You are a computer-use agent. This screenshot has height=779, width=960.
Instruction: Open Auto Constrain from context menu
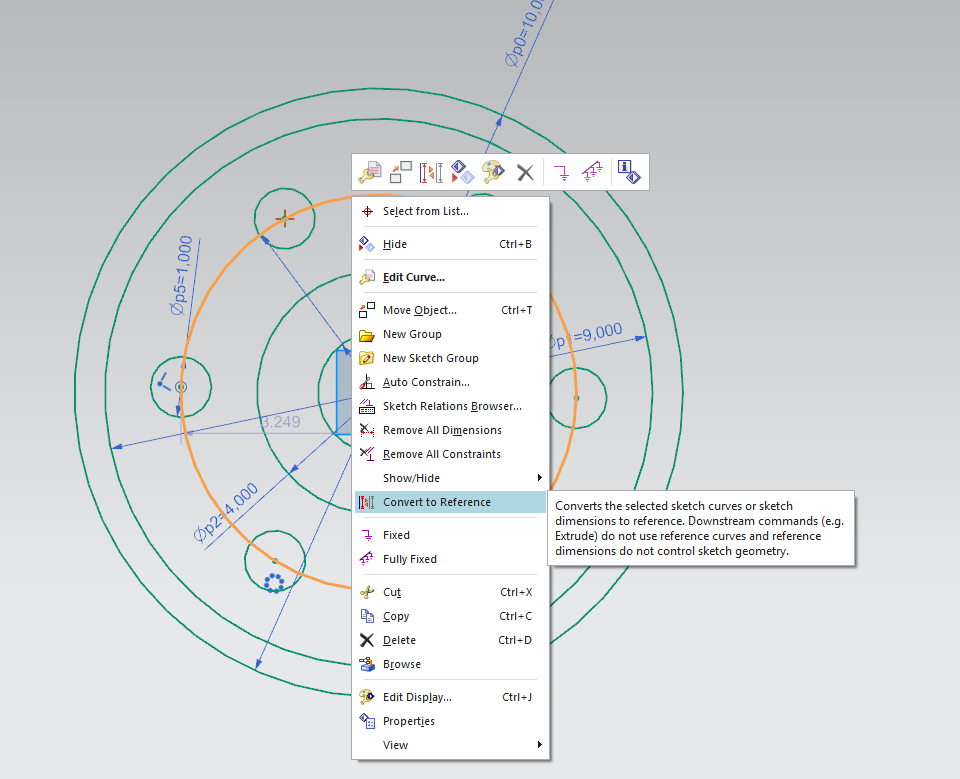click(x=426, y=382)
